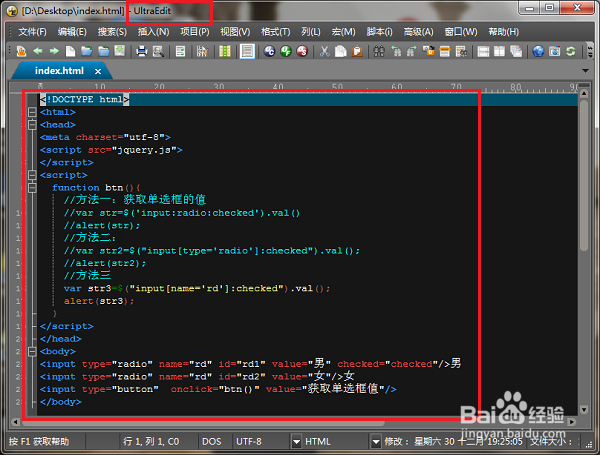Click the green UF conversion icon
Viewport: 600px width, 455px height.
(286, 51)
